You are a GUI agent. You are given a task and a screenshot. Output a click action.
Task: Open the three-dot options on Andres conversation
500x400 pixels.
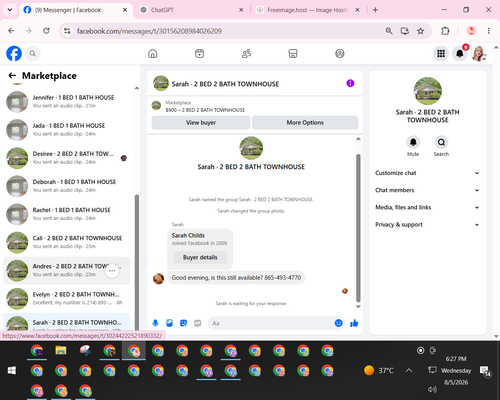point(112,270)
